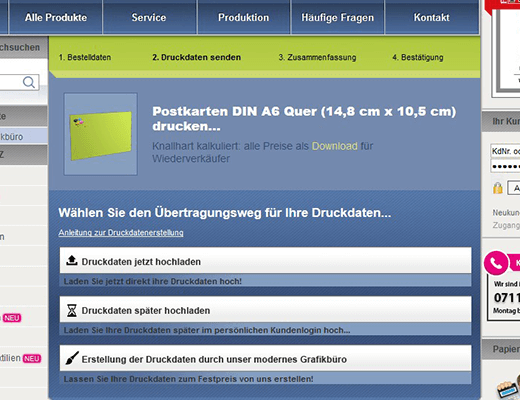The height and width of the screenshot is (400, 520).
Task: Open the Alle Produkte menu
Action: coord(56,17)
